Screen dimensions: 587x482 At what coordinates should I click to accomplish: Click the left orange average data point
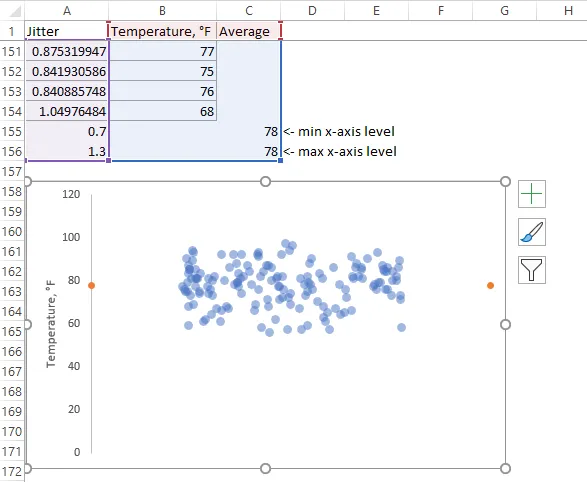click(x=91, y=286)
